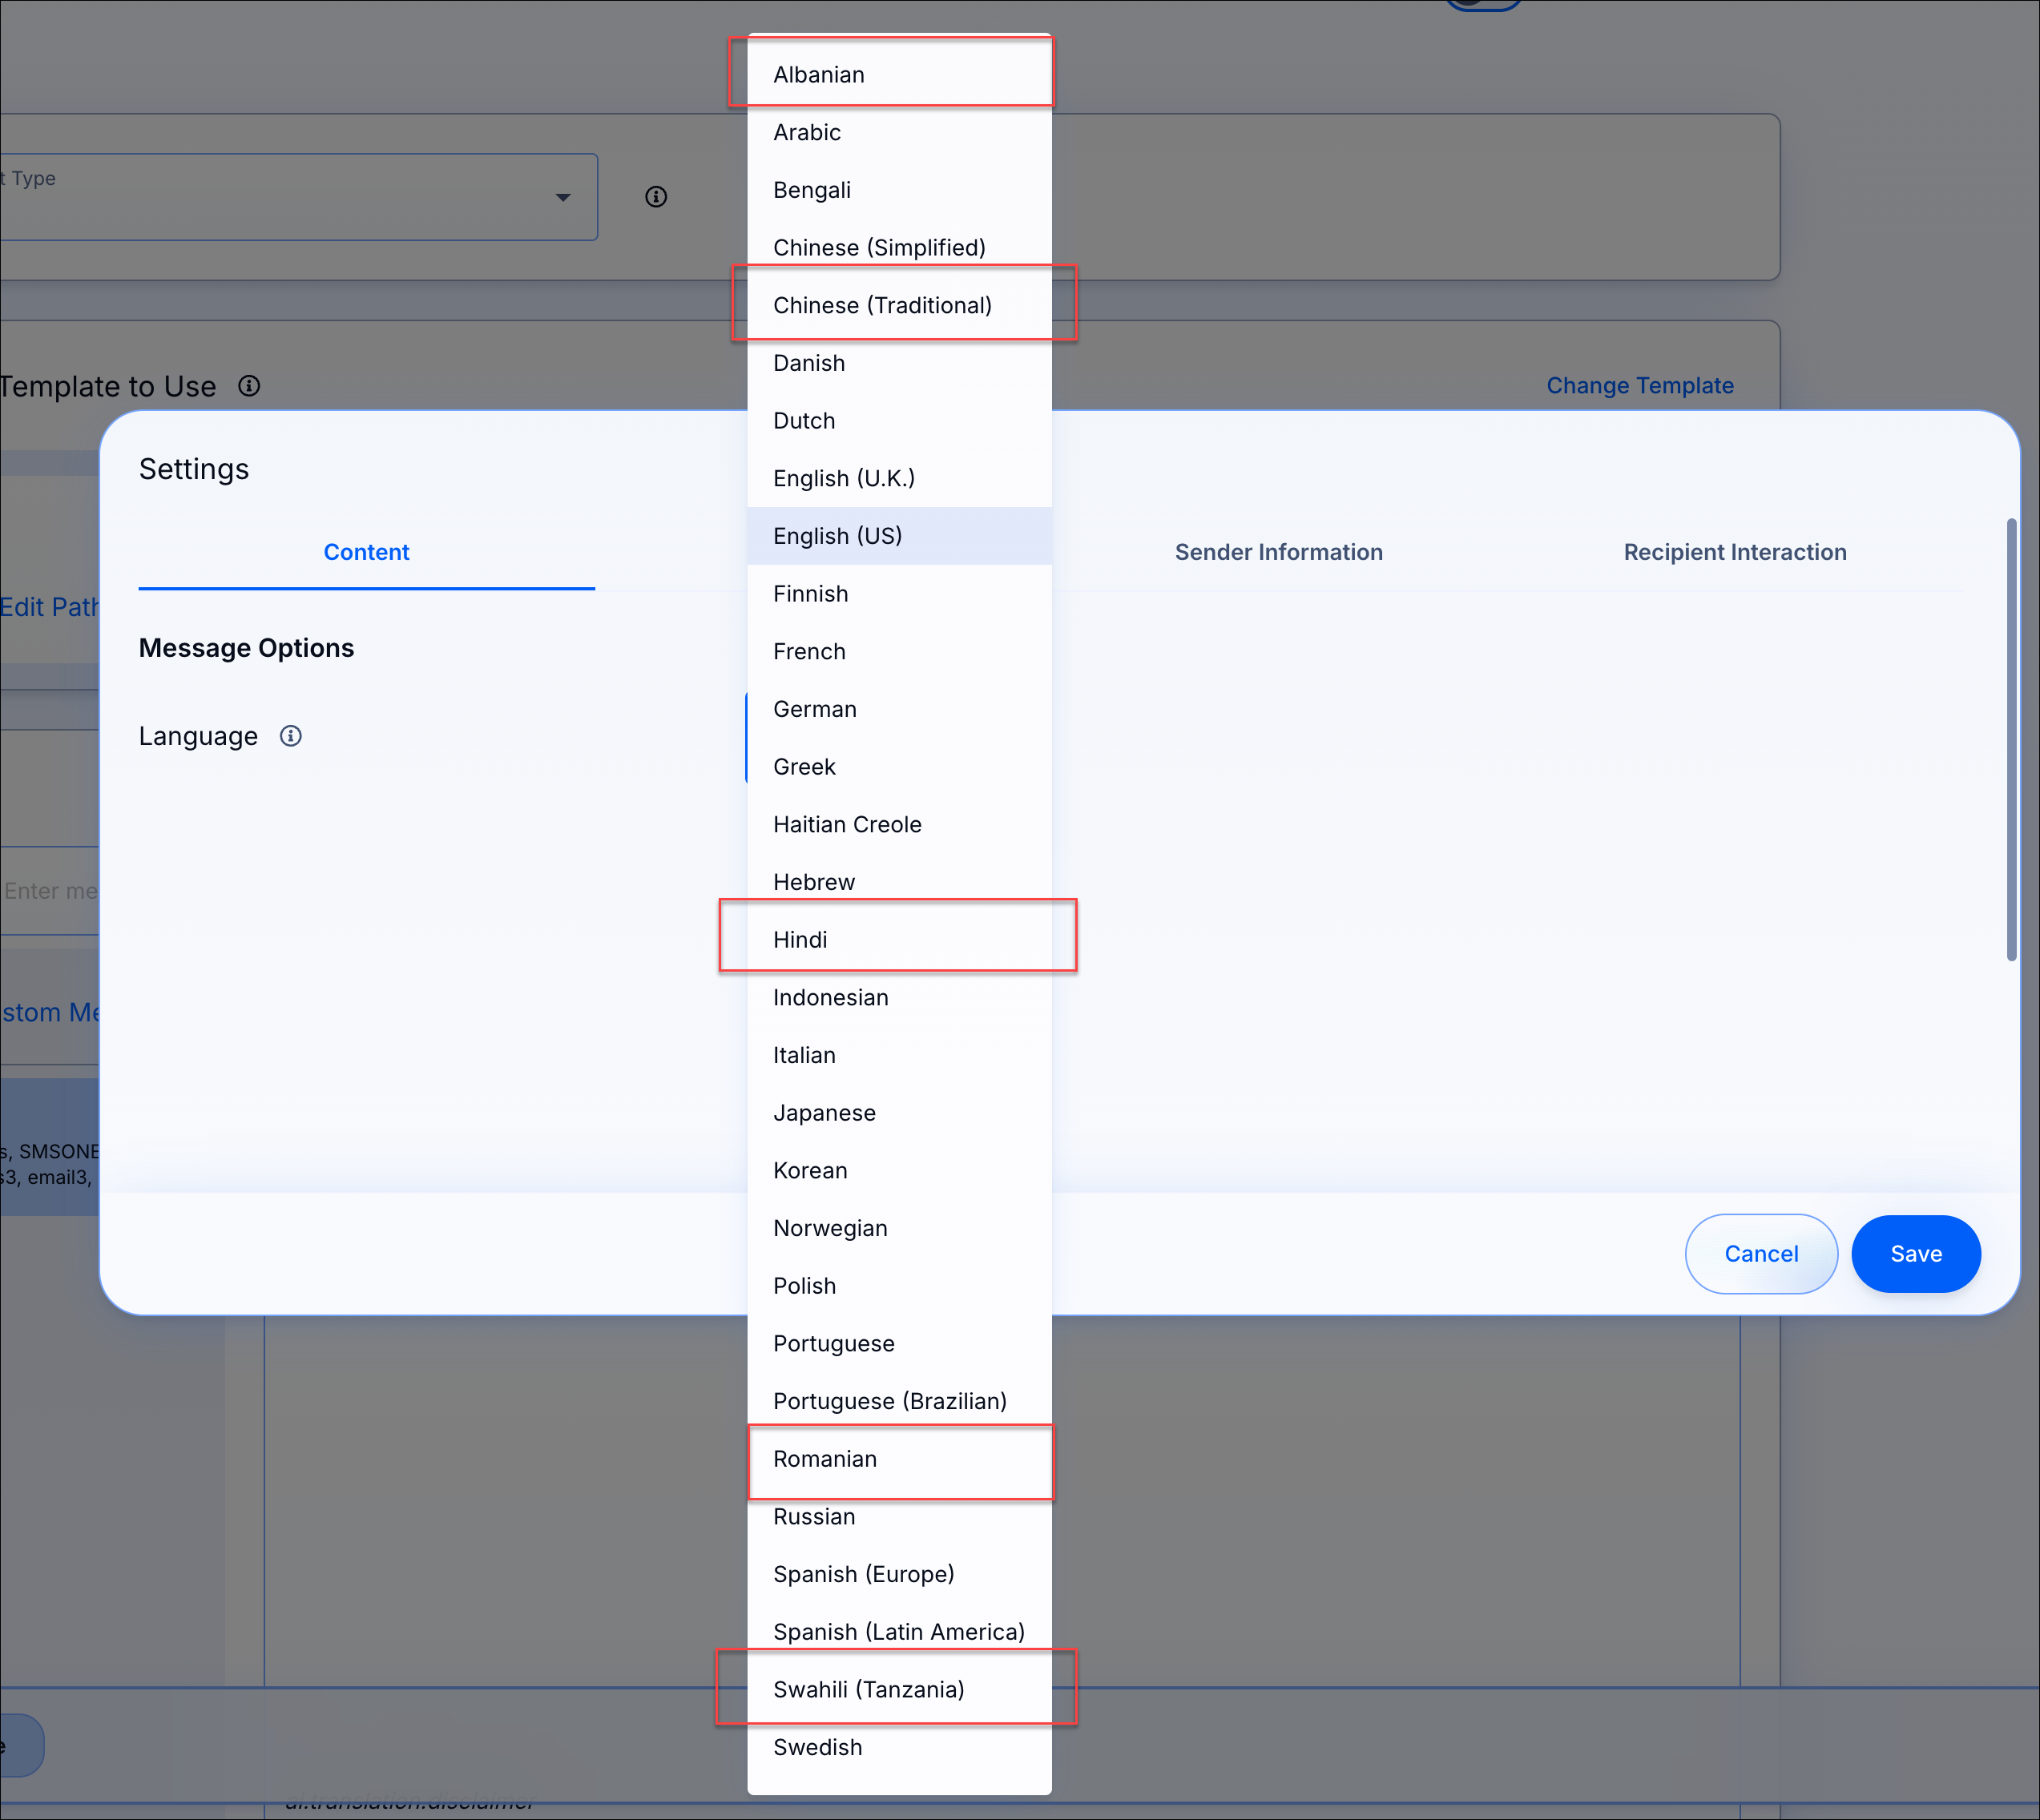Viewport: 2040px width, 1820px height.
Task: Pick Hindi in the language dropdown
Action: [x=800, y=940]
